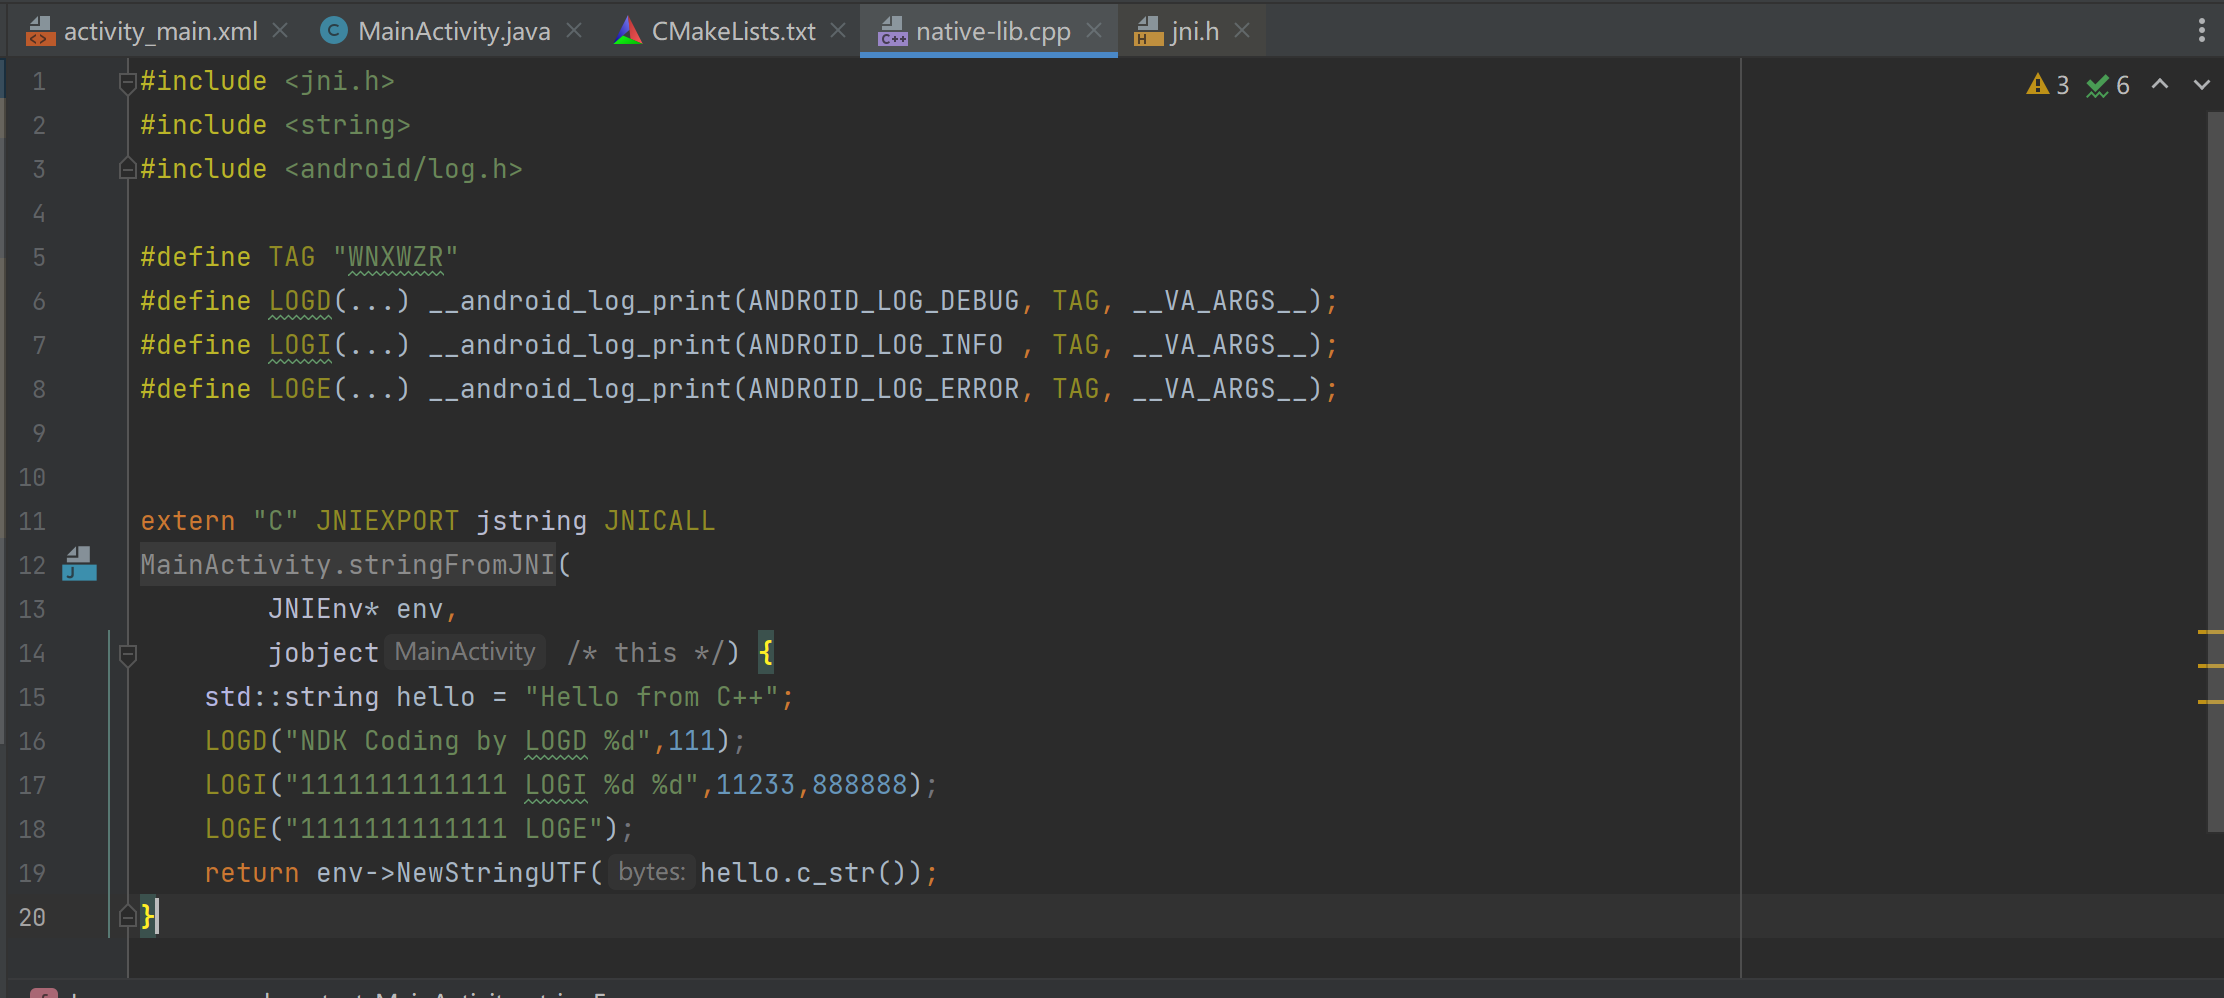Screen dimensions: 2224x998
Task: Close the MainActivity.java tab
Action: click(x=574, y=31)
